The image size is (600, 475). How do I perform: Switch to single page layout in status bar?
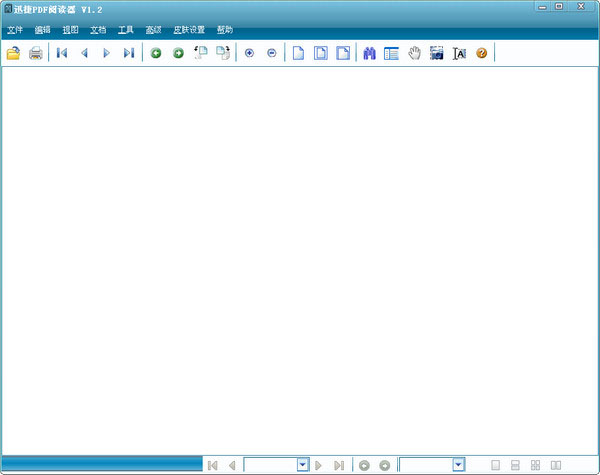(495, 465)
